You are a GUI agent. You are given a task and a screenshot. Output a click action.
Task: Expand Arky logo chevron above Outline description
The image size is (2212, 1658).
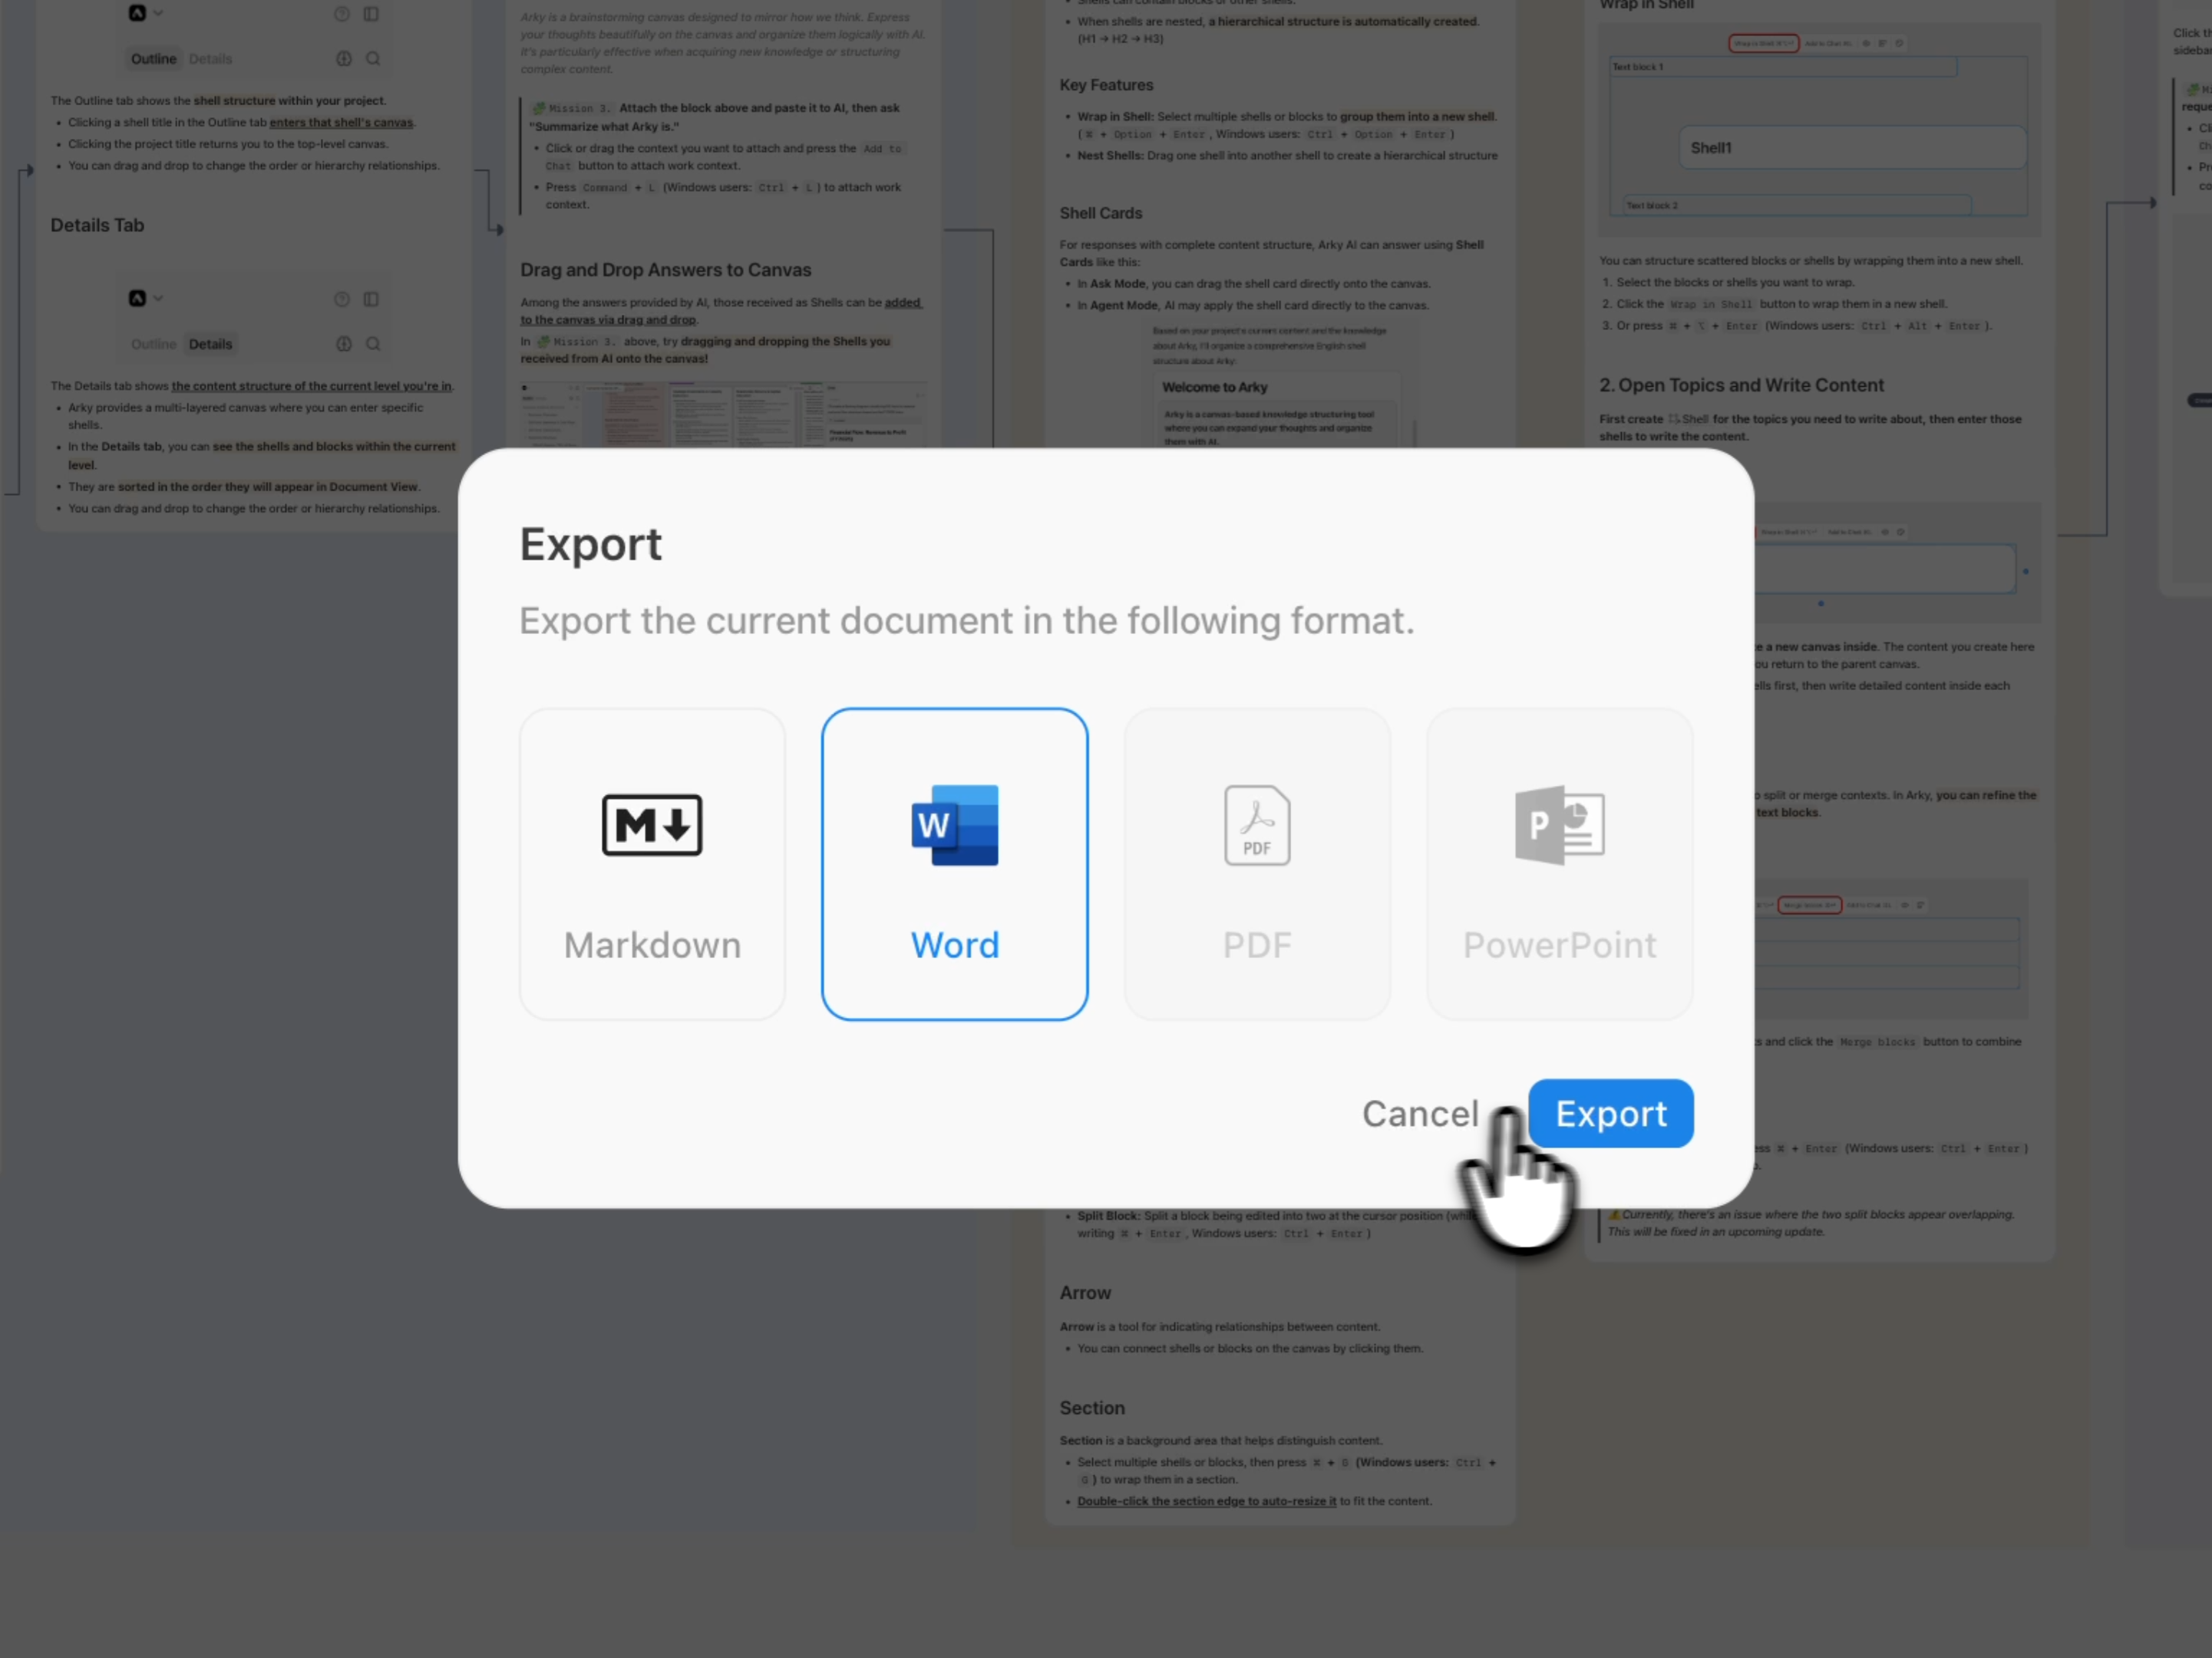(x=158, y=13)
